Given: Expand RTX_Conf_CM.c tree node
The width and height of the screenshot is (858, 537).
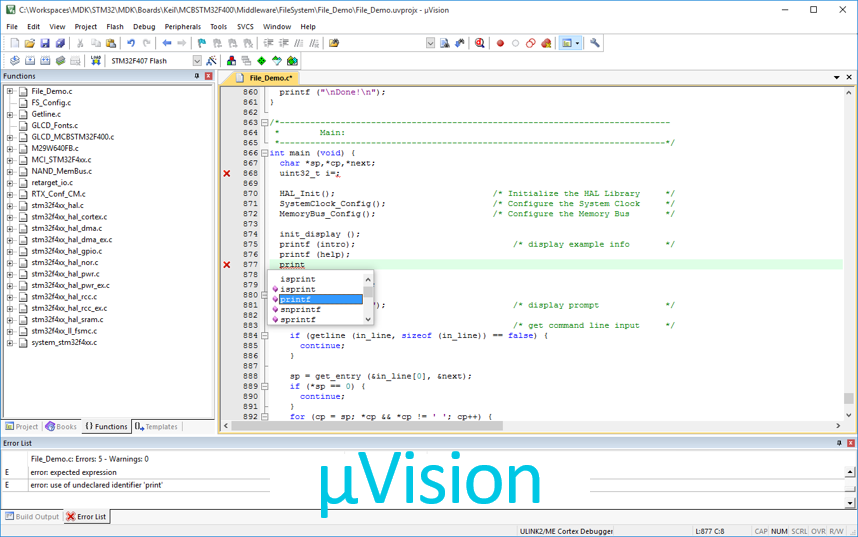Looking at the screenshot, I should pyautogui.click(x=10, y=194).
